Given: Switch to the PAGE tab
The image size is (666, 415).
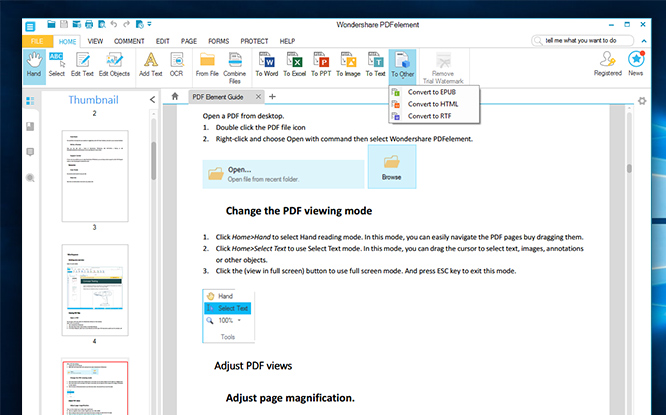Looking at the screenshot, I should tap(189, 41).
